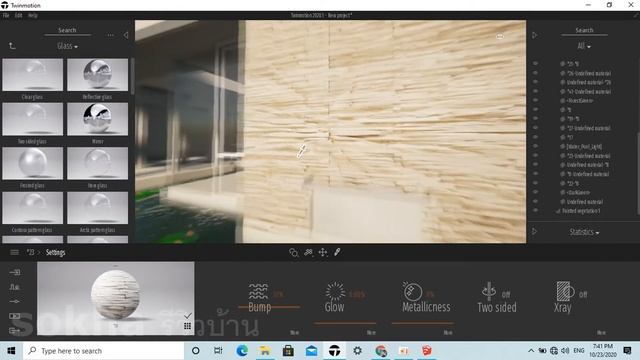The height and width of the screenshot is (360, 640).
Task: Click the *23 breadcrumb item
Action: point(30,253)
